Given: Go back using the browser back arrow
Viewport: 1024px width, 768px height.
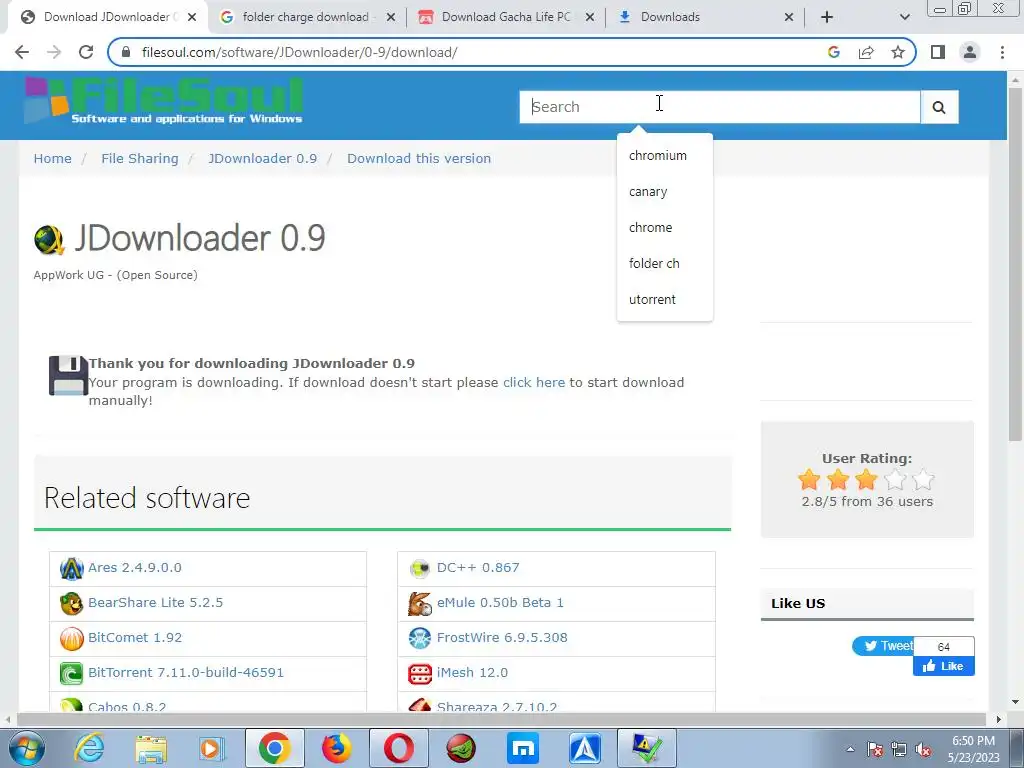Looking at the screenshot, I should click(22, 52).
